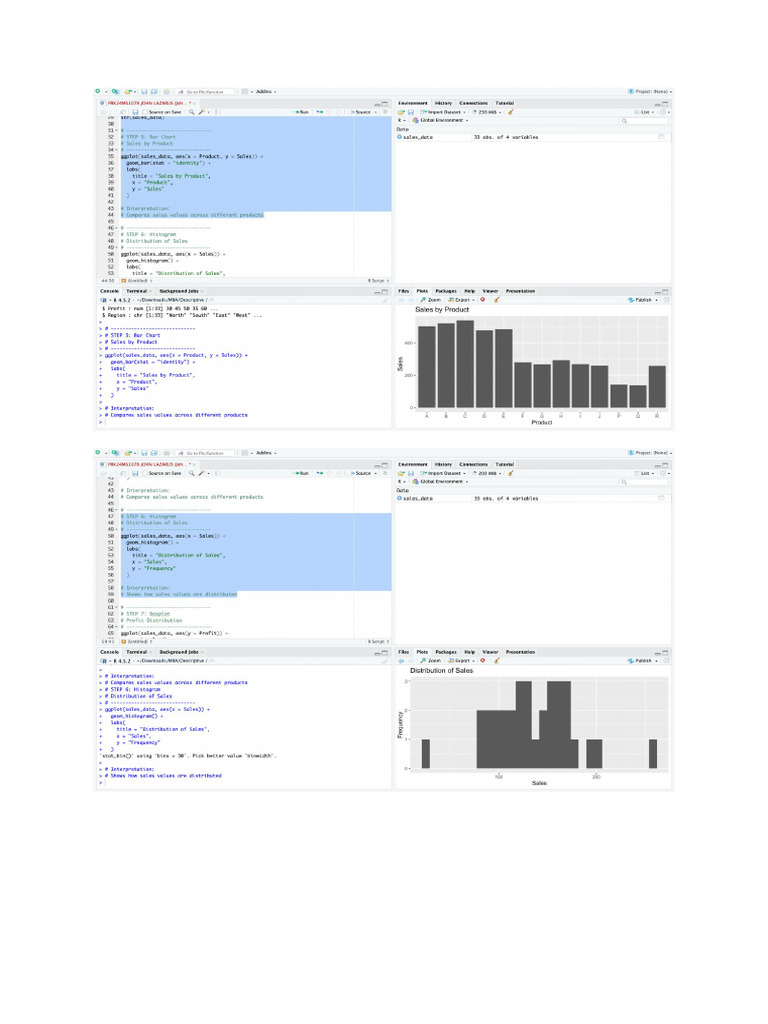View sales_data table icon in bar chart window

pos(661,137)
